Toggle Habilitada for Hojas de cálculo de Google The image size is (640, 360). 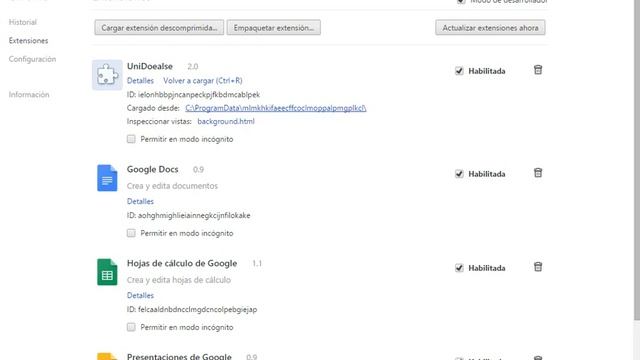click(x=459, y=268)
